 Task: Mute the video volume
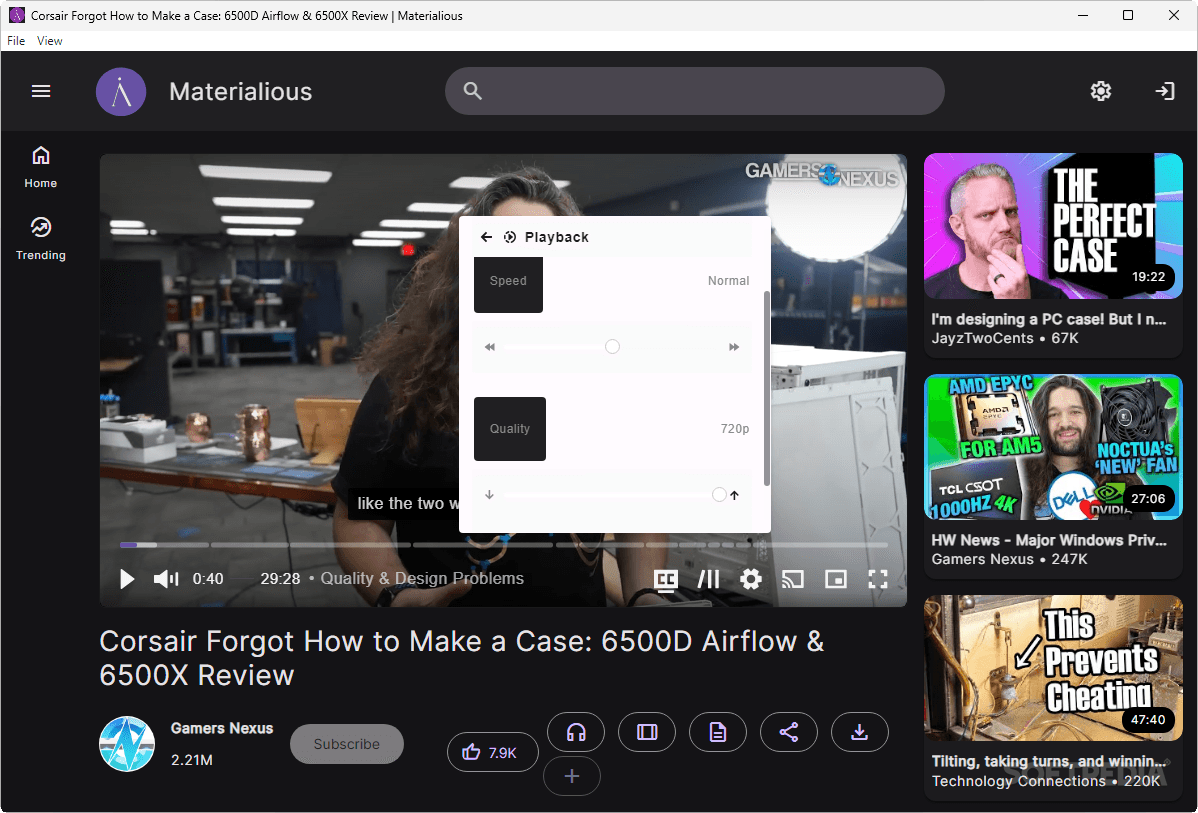(x=166, y=579)
